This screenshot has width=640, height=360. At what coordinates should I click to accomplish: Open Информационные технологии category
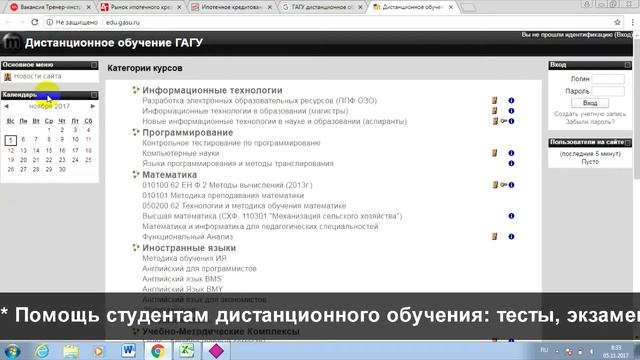[212, 90]
